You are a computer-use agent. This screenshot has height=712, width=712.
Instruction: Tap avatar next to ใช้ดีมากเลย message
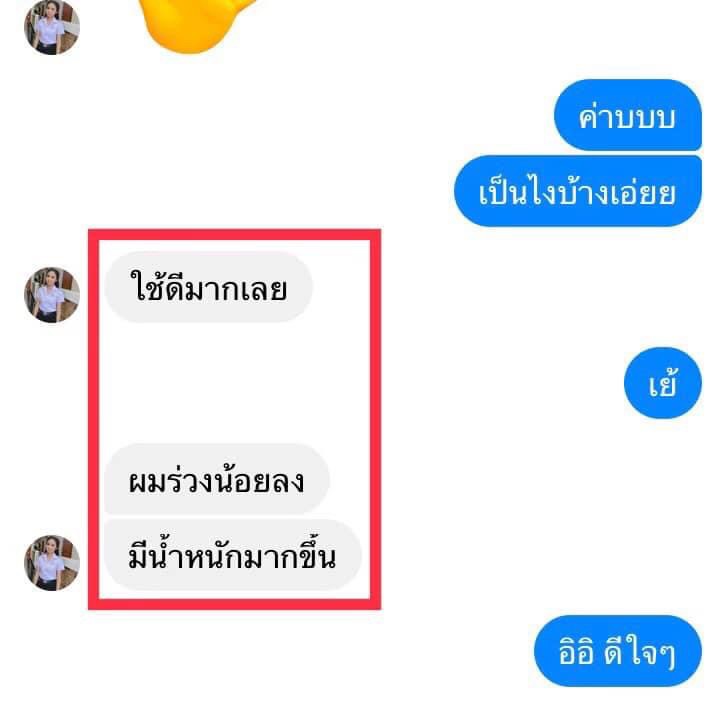coord(52,295)
